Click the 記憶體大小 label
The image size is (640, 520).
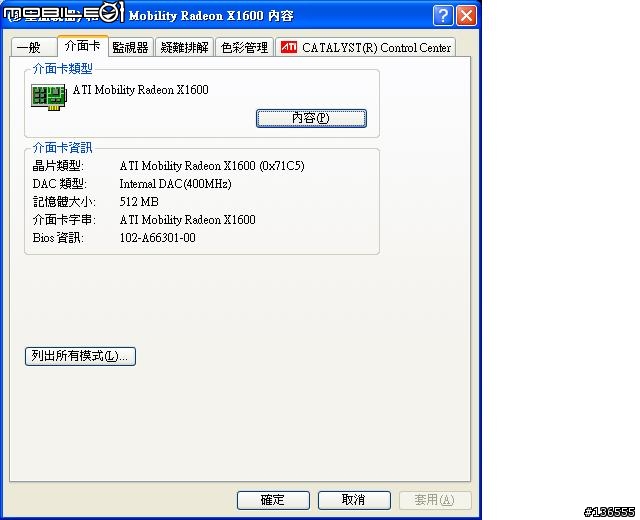64,202
